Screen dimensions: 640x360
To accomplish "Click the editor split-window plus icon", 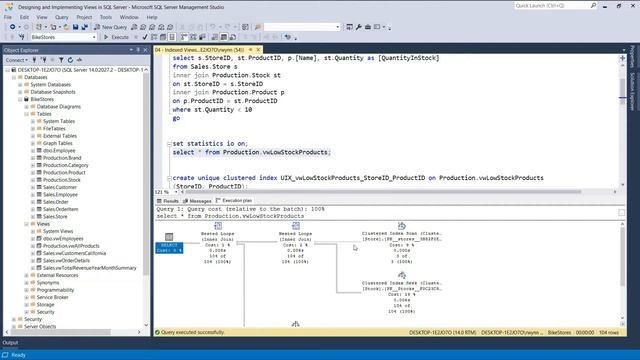I will pyautogui.click(x=622, y=58).
